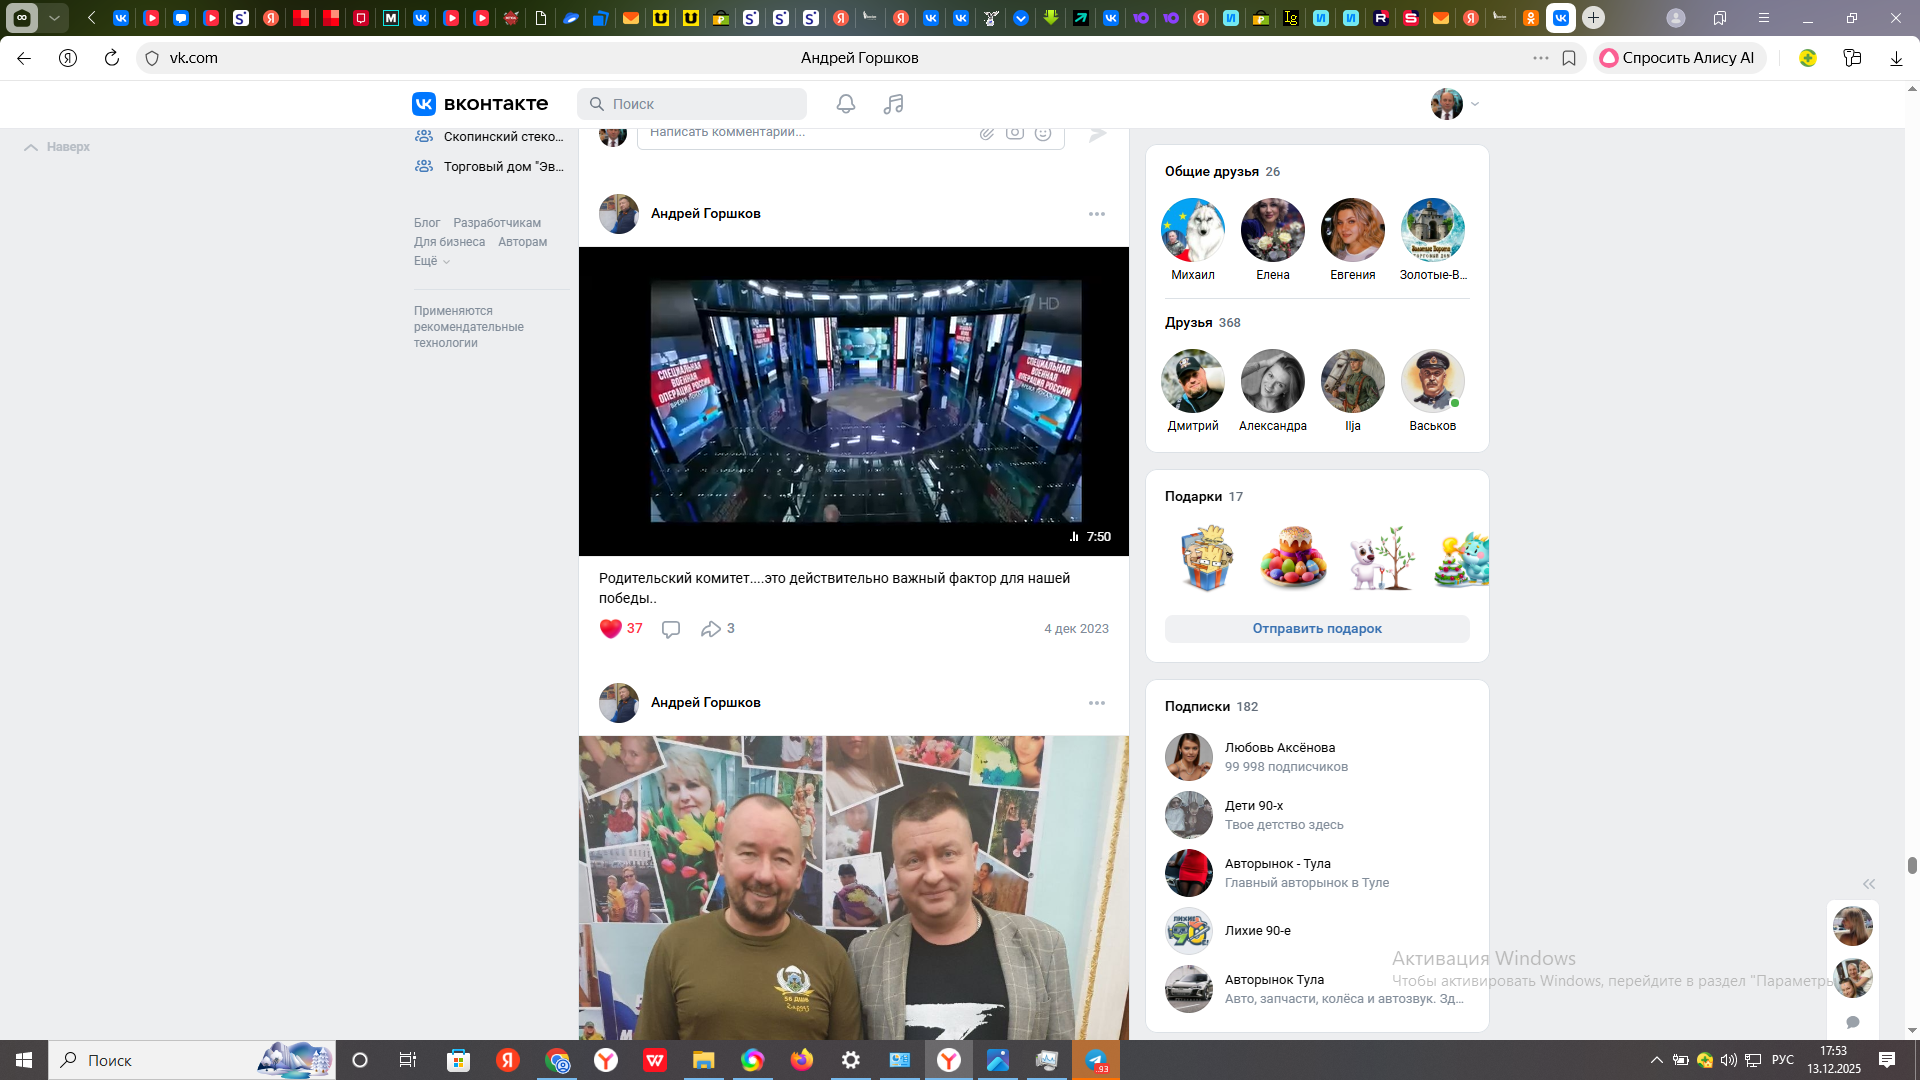Open Спросить Алису AI assistant
This screenshot has width=1920, height=1080.
(1679, 58)
